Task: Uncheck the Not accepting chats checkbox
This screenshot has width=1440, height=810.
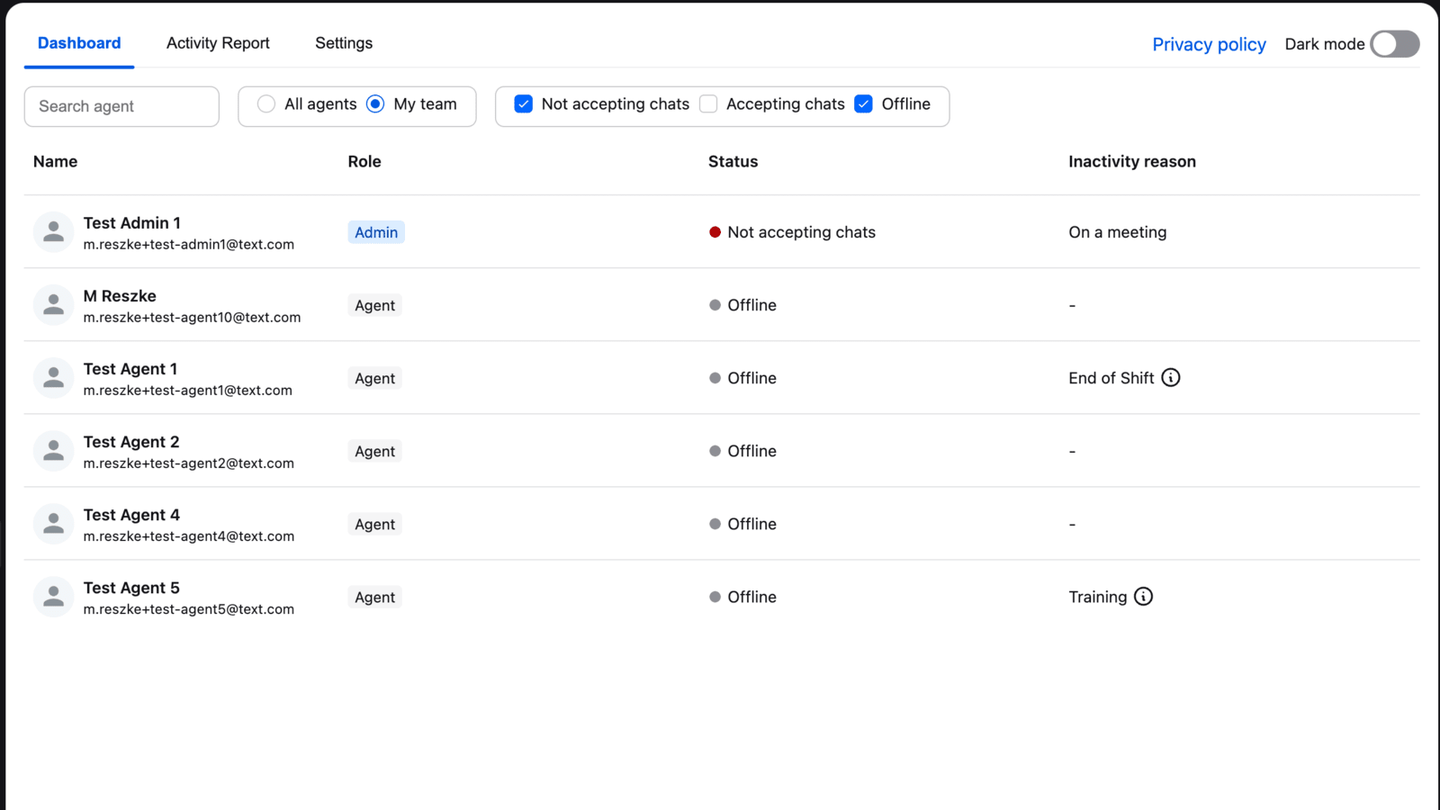Action: tap(523, 104)
